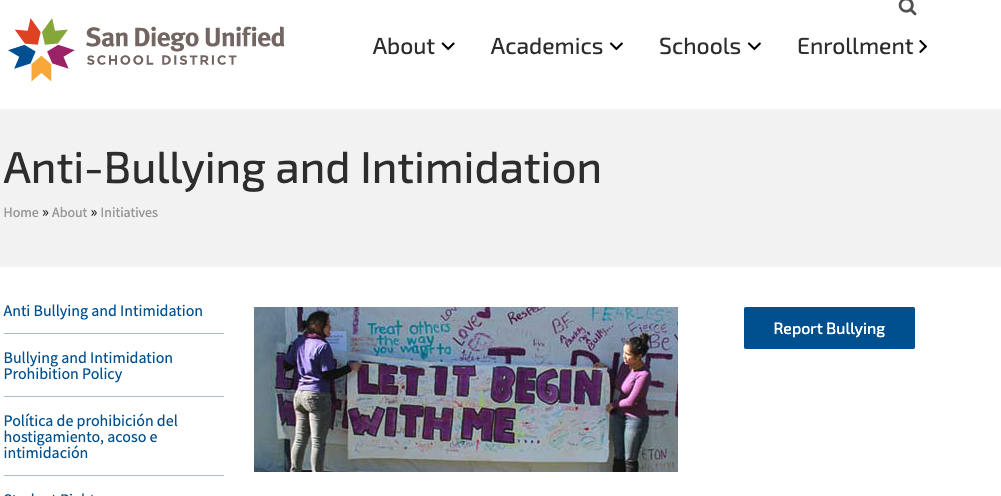This screenshot has height=496, width=1001.
Task: Expand the chevron beside Schools
Action: 754,46
